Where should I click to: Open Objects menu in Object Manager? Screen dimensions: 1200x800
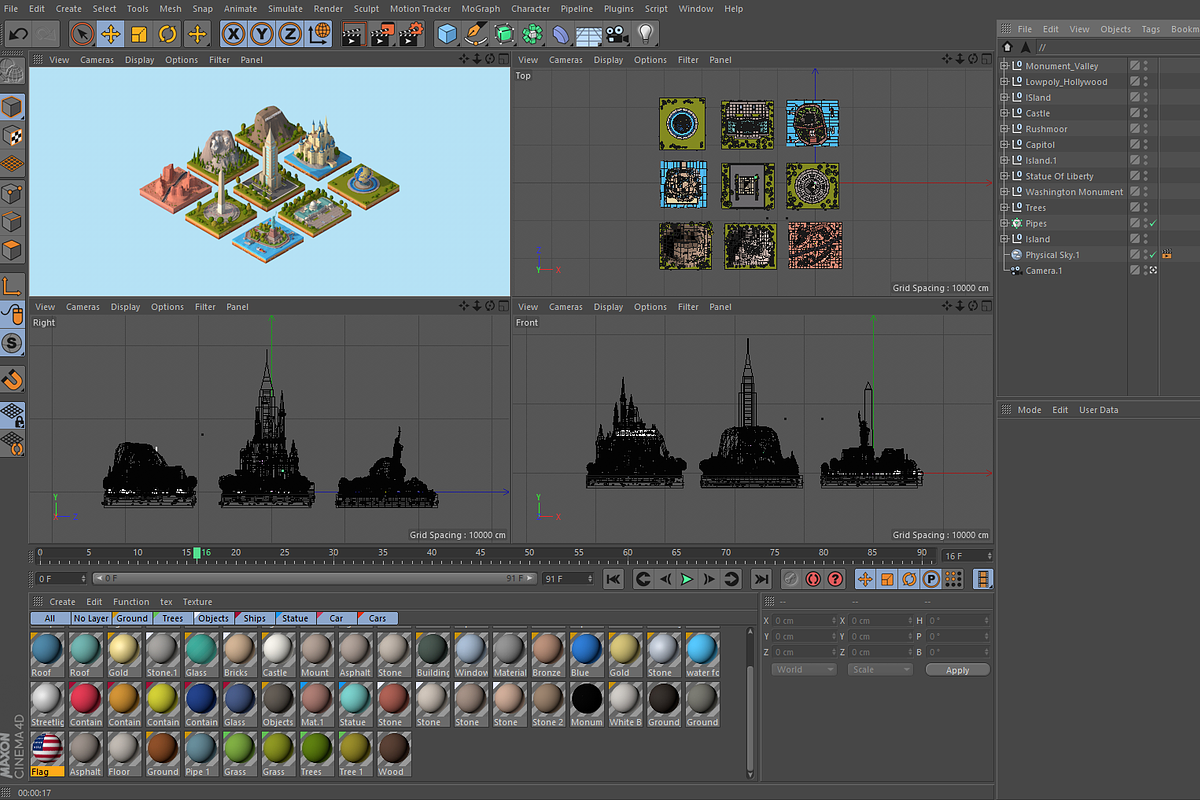point(1116,29)
